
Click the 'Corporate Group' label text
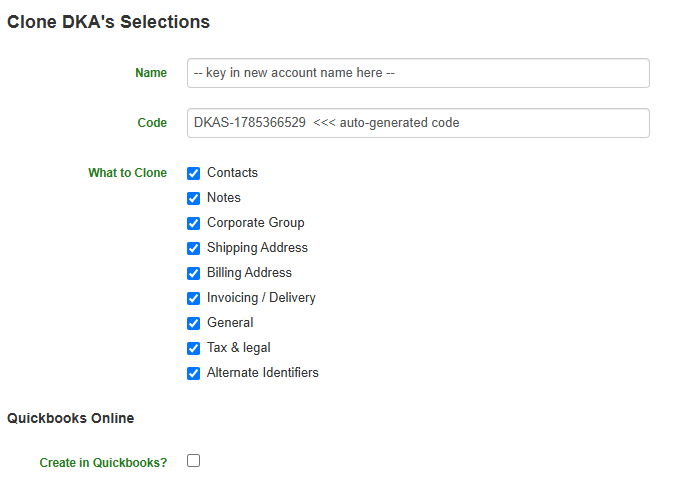(x=256, y=223)
